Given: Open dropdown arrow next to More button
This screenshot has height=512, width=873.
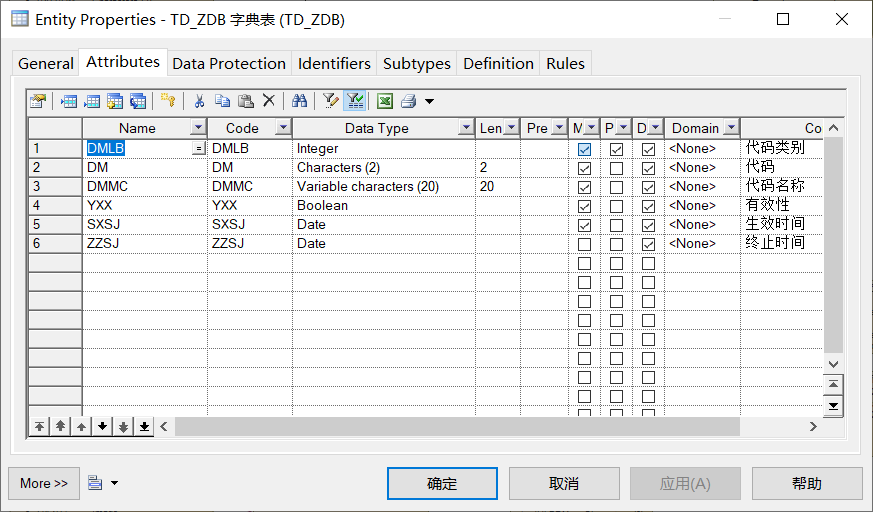Looking at the screenshot, I should click(x=114, y=483).
